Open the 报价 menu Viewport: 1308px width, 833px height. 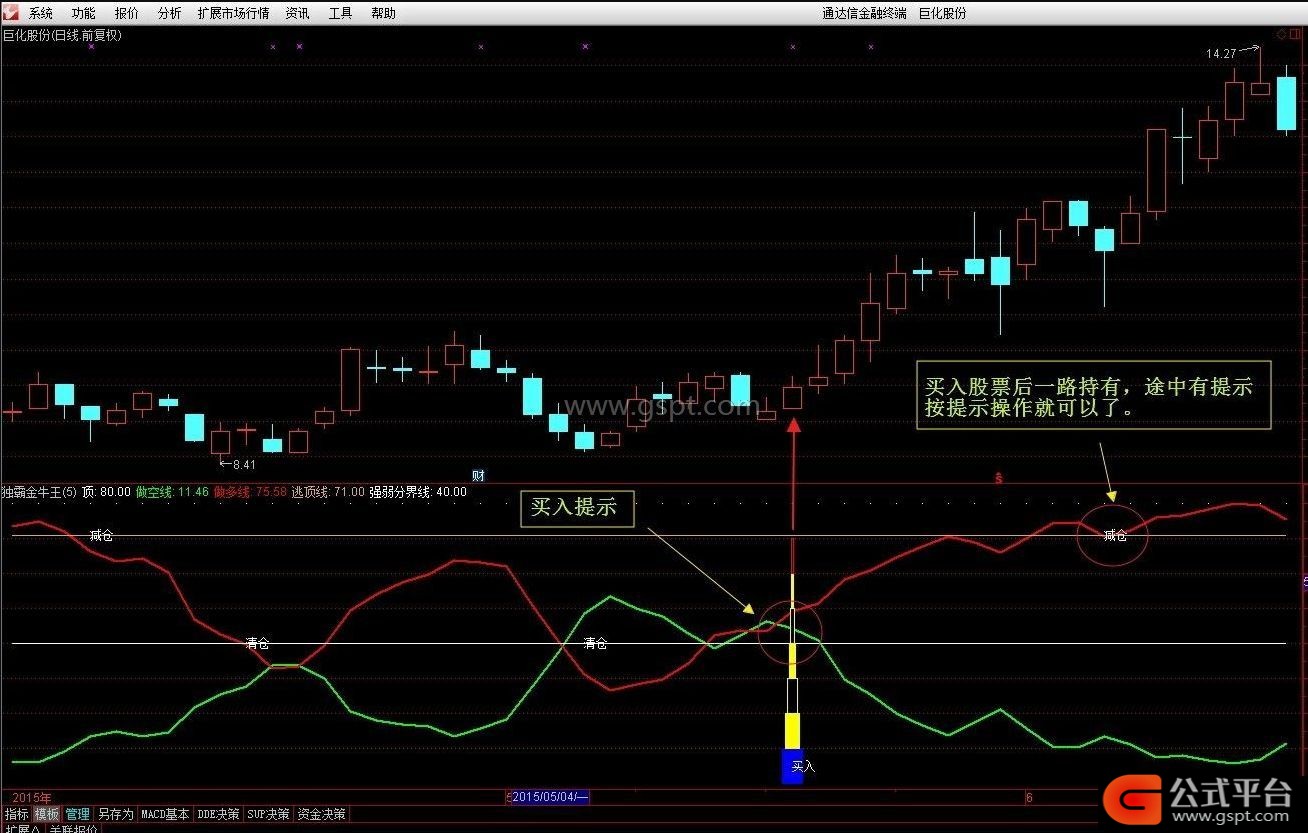pos(127,13)
